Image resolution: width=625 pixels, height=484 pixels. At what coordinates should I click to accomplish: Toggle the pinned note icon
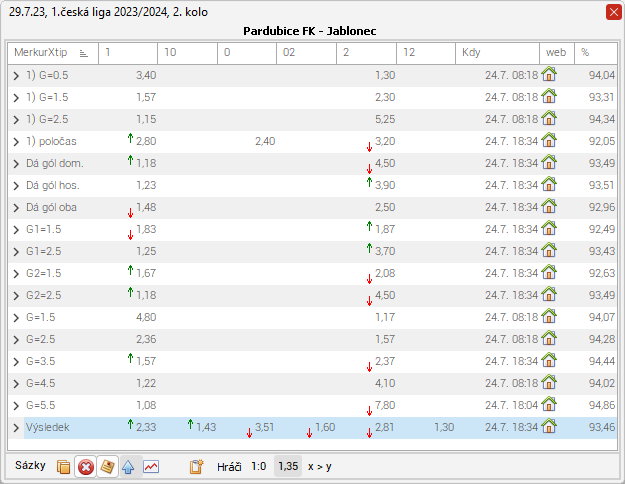coord(107,466)
